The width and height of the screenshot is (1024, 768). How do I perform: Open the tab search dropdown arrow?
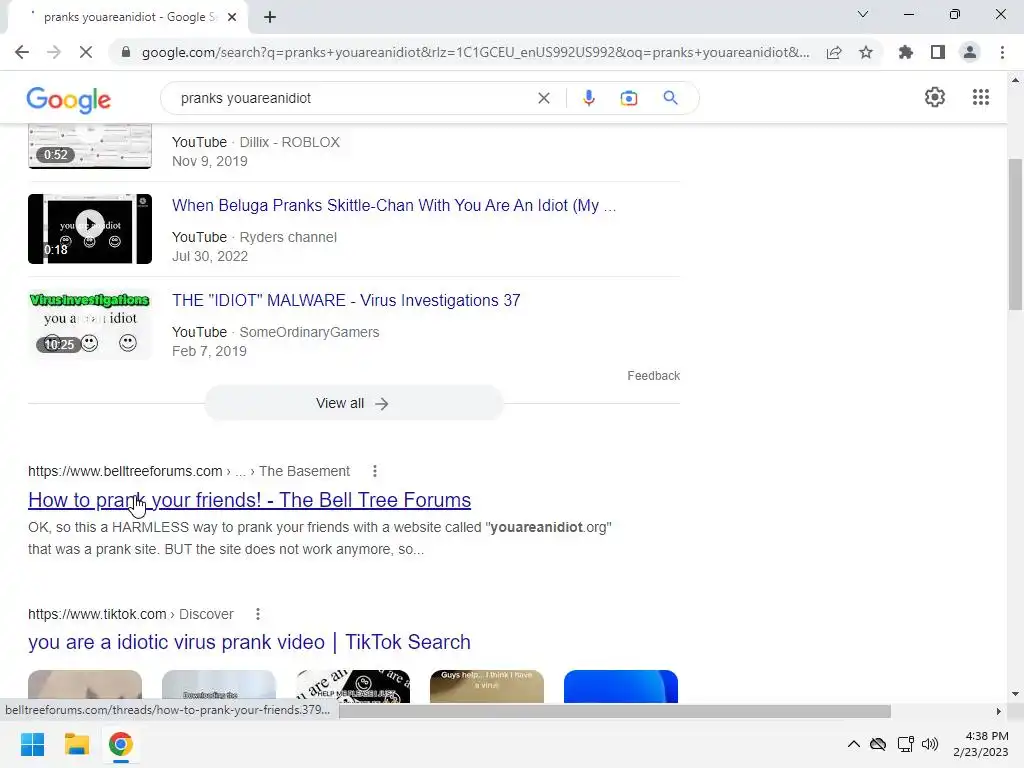coord(863,14)
